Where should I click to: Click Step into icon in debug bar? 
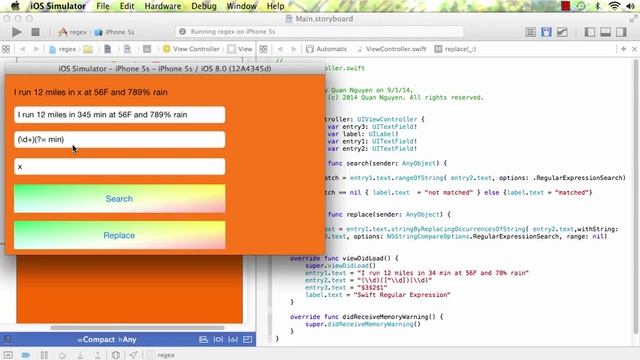(x=80, y=355)
